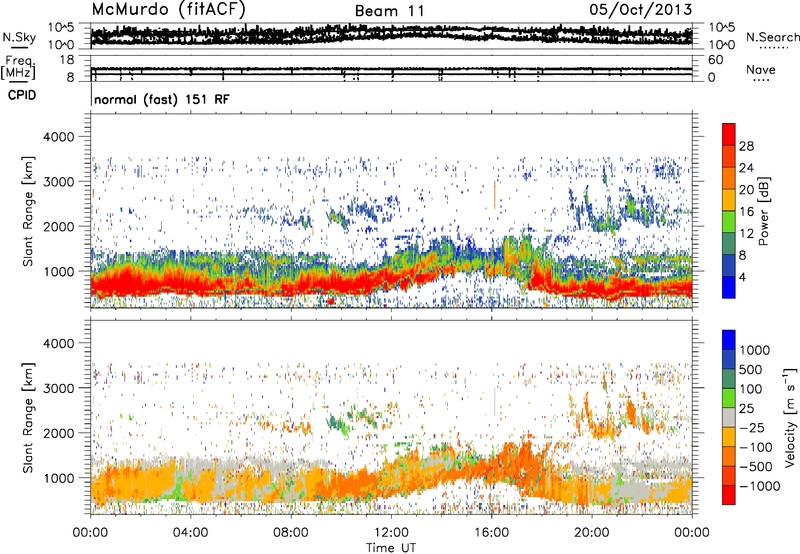Click velocity colorbar segment between -500 and -1000
This screenshot has height=554, width=800.
tap(729, 475)
